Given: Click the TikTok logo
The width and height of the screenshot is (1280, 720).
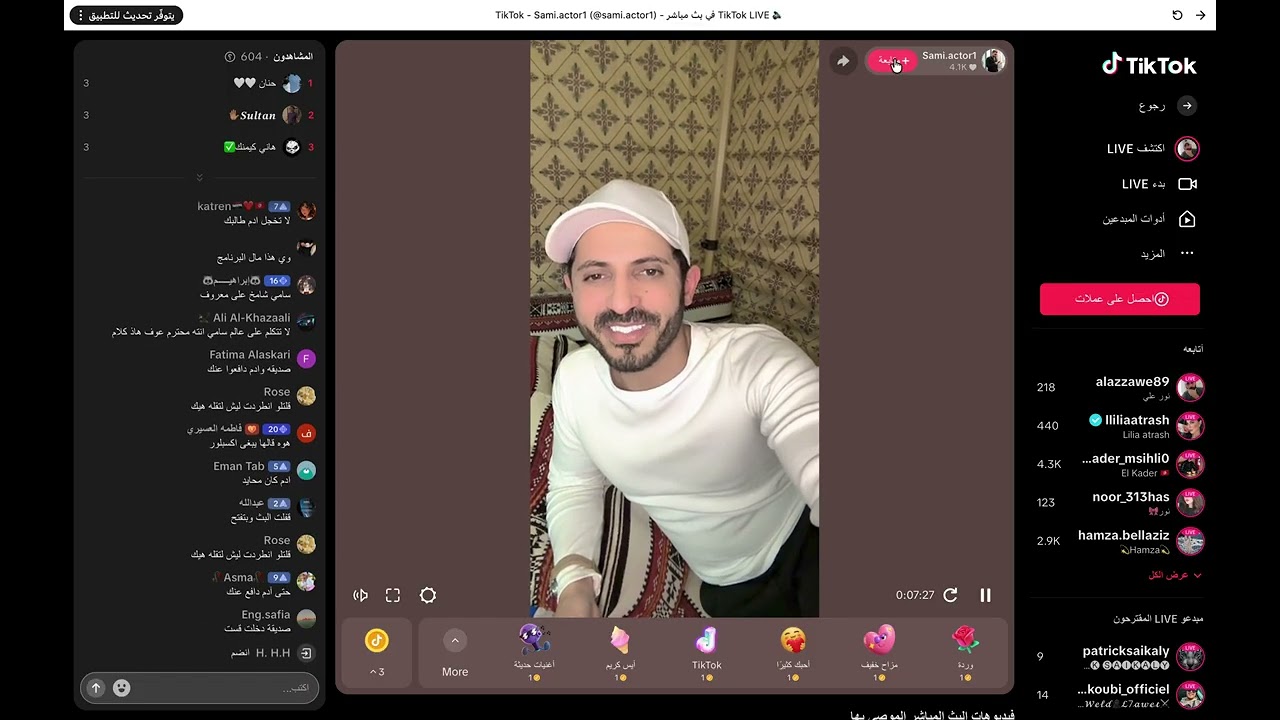Looking at the screenshot, I should [x=1148, y=65].
